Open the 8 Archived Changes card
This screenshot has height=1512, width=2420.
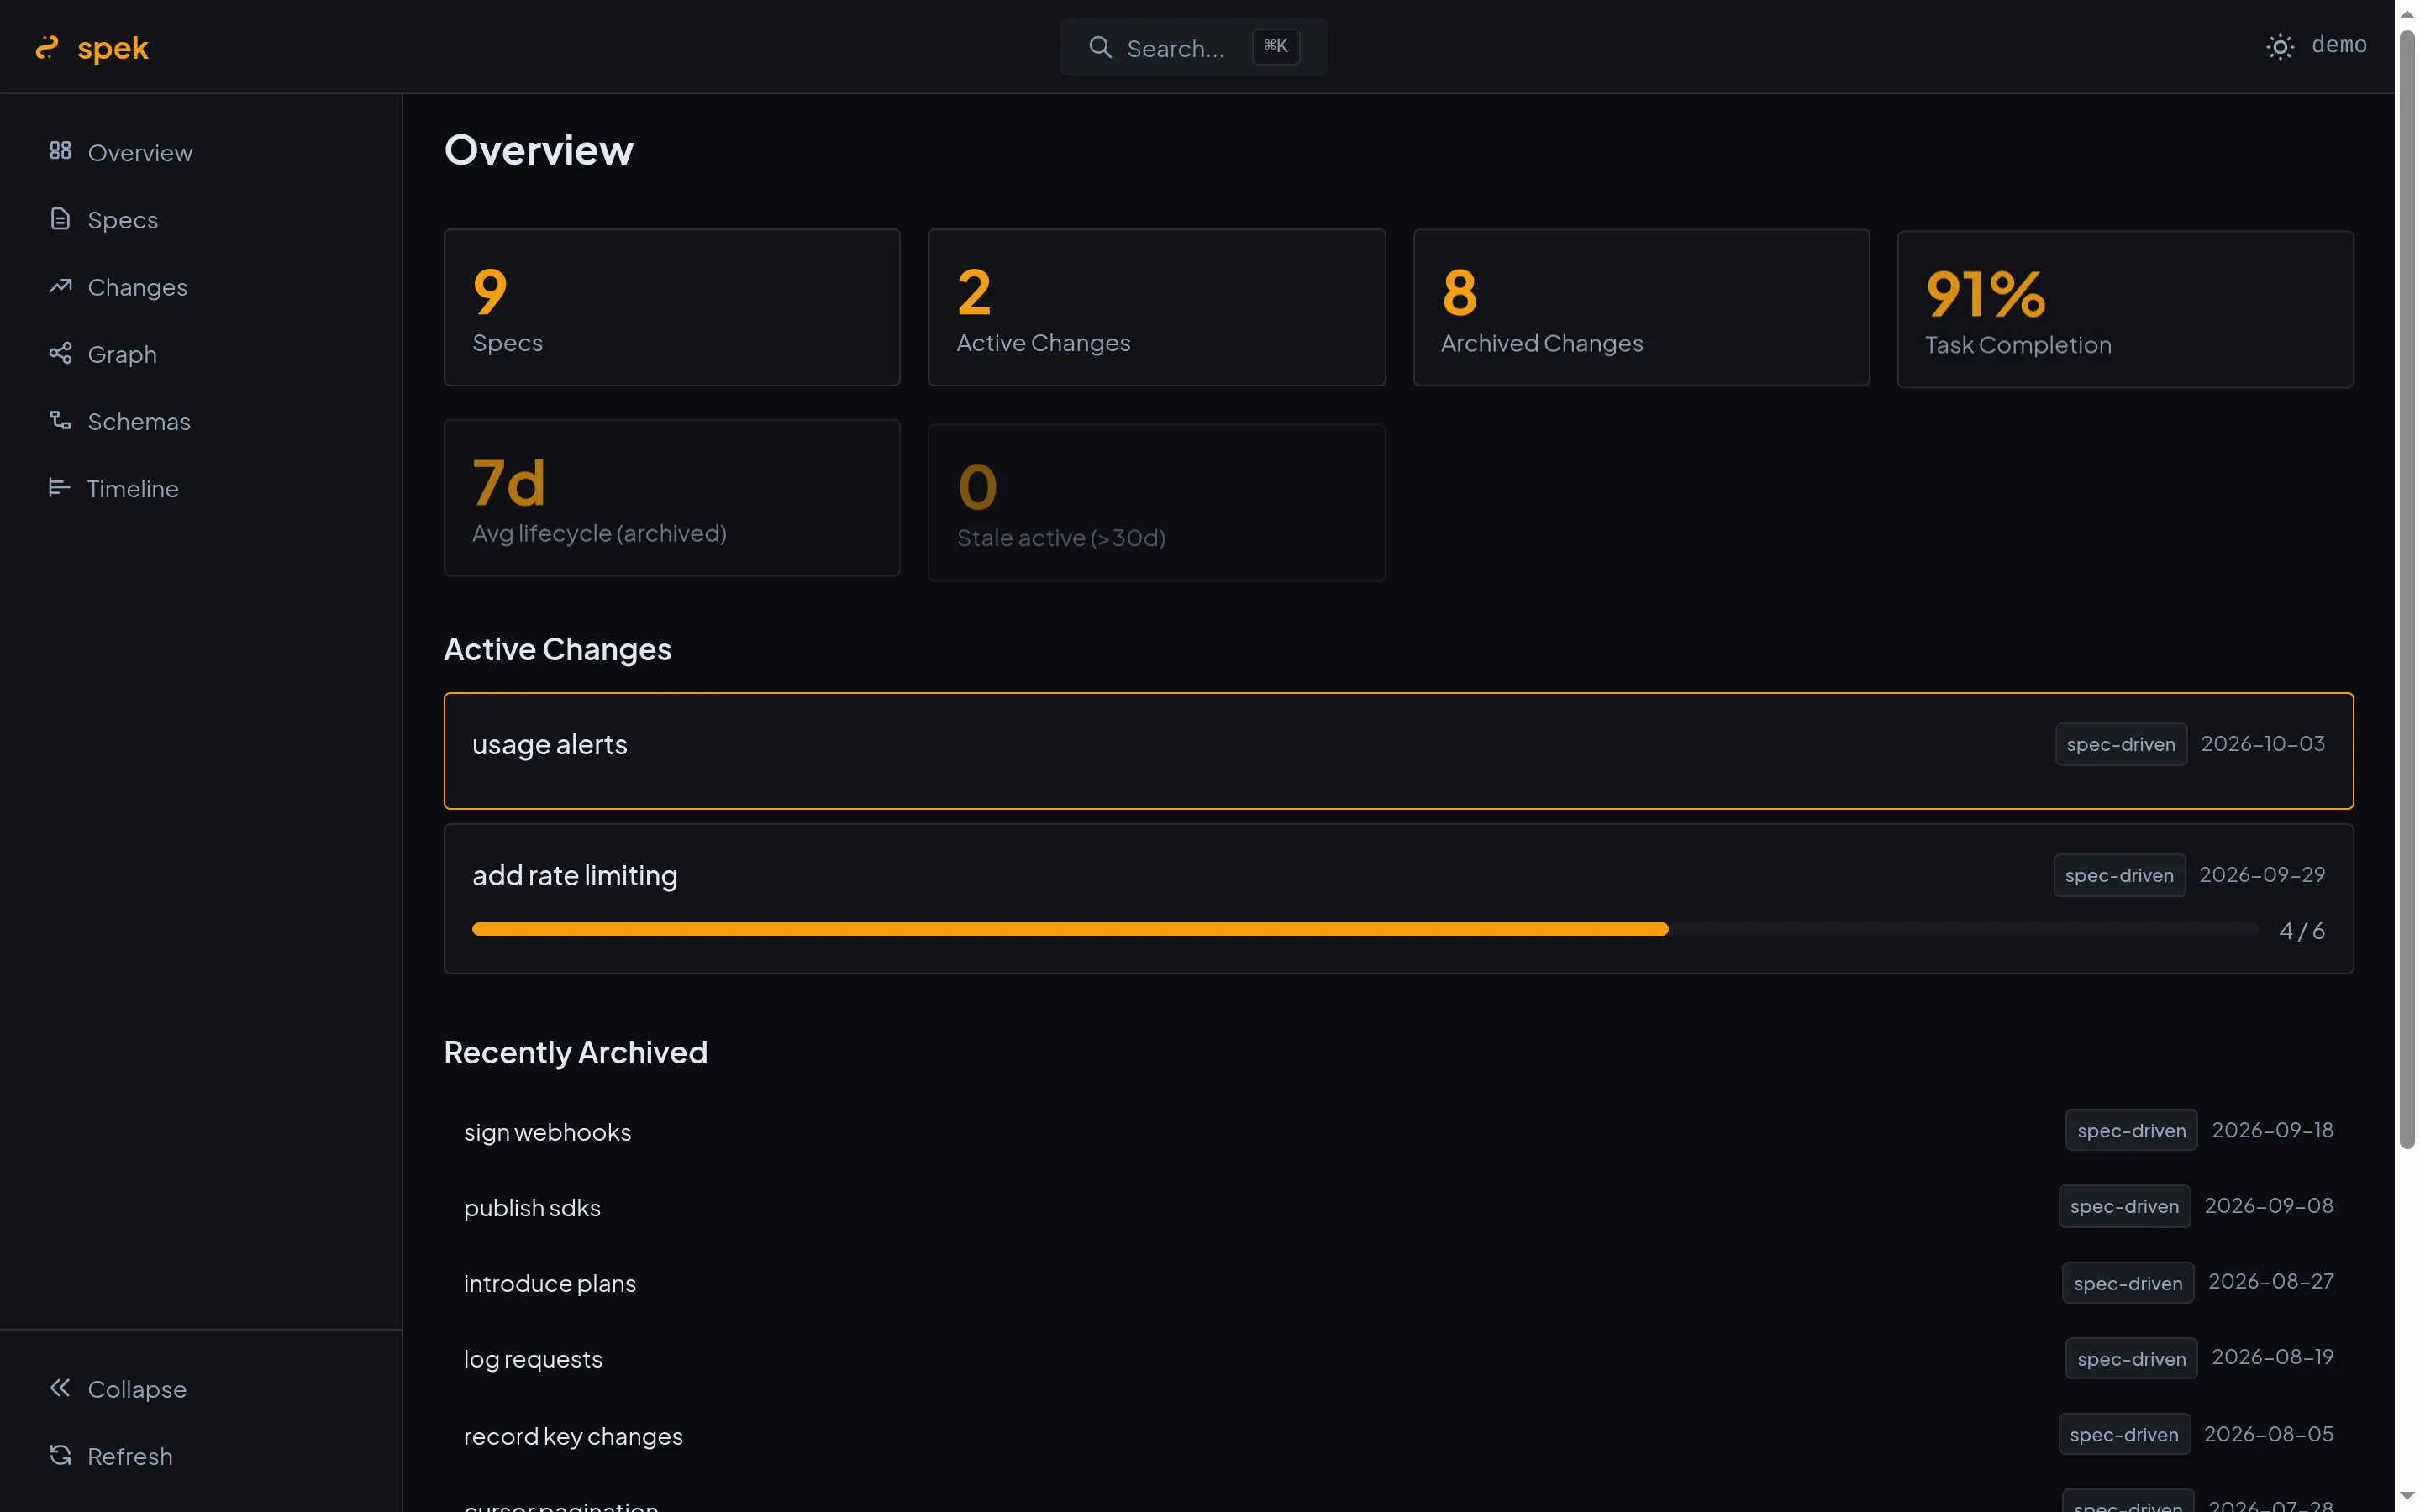click(x=1641, y=307)
